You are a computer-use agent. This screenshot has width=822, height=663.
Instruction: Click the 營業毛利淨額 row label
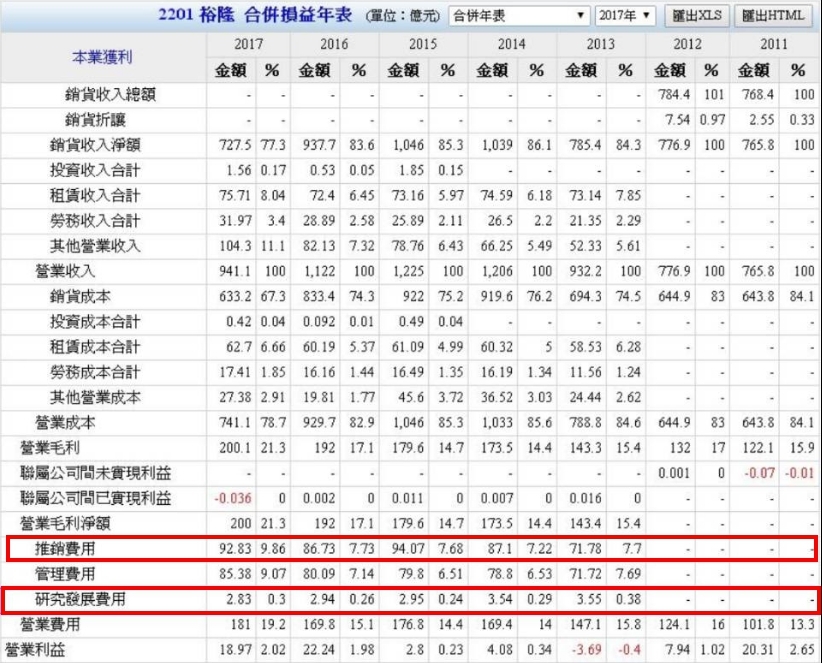point(65,524)
